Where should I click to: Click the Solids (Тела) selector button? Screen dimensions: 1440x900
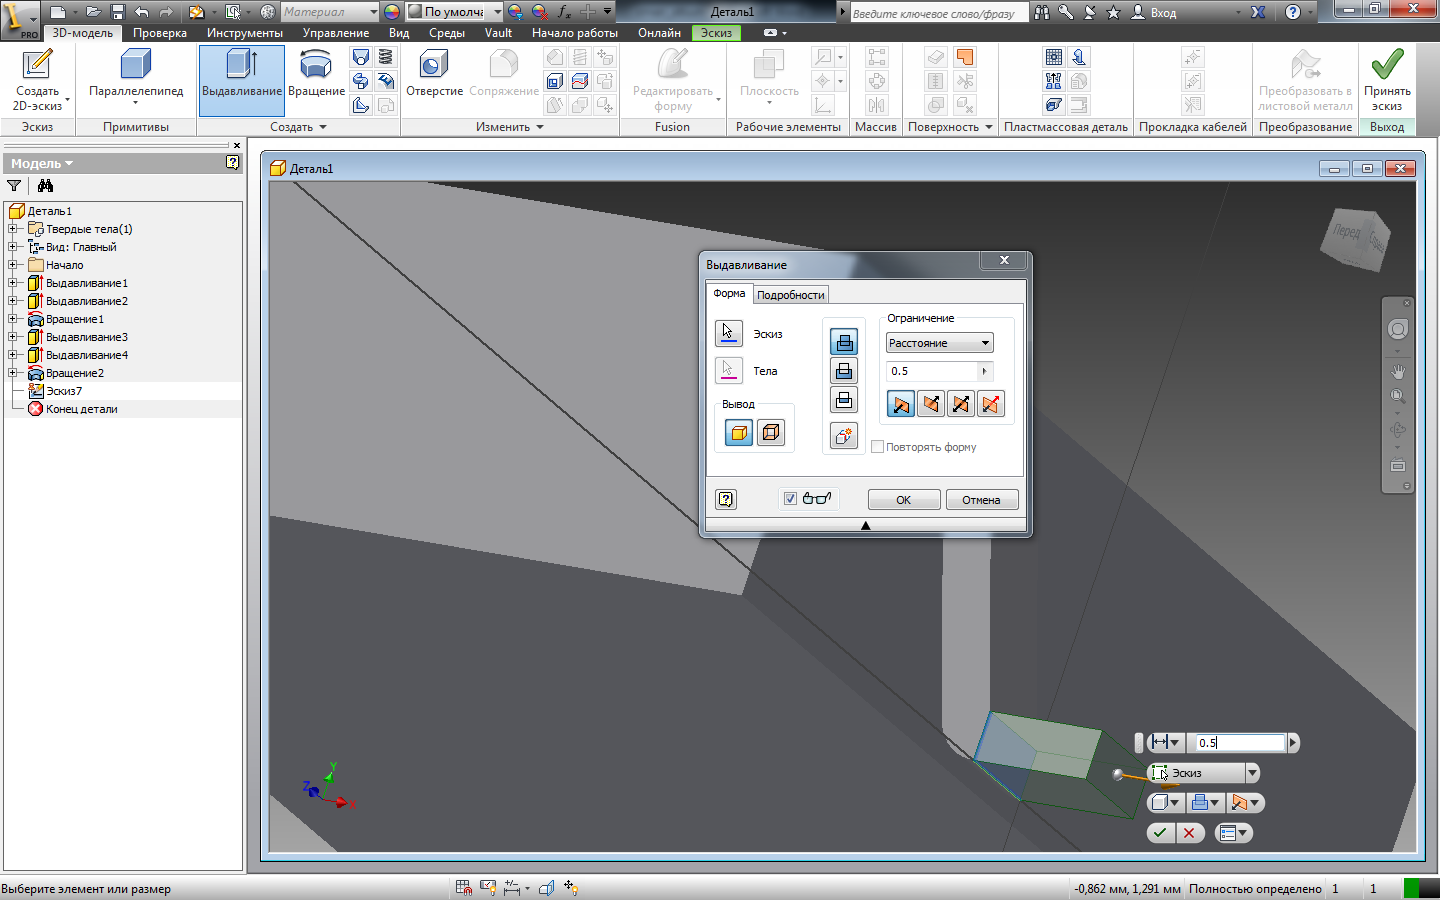(x=728, y=370)
